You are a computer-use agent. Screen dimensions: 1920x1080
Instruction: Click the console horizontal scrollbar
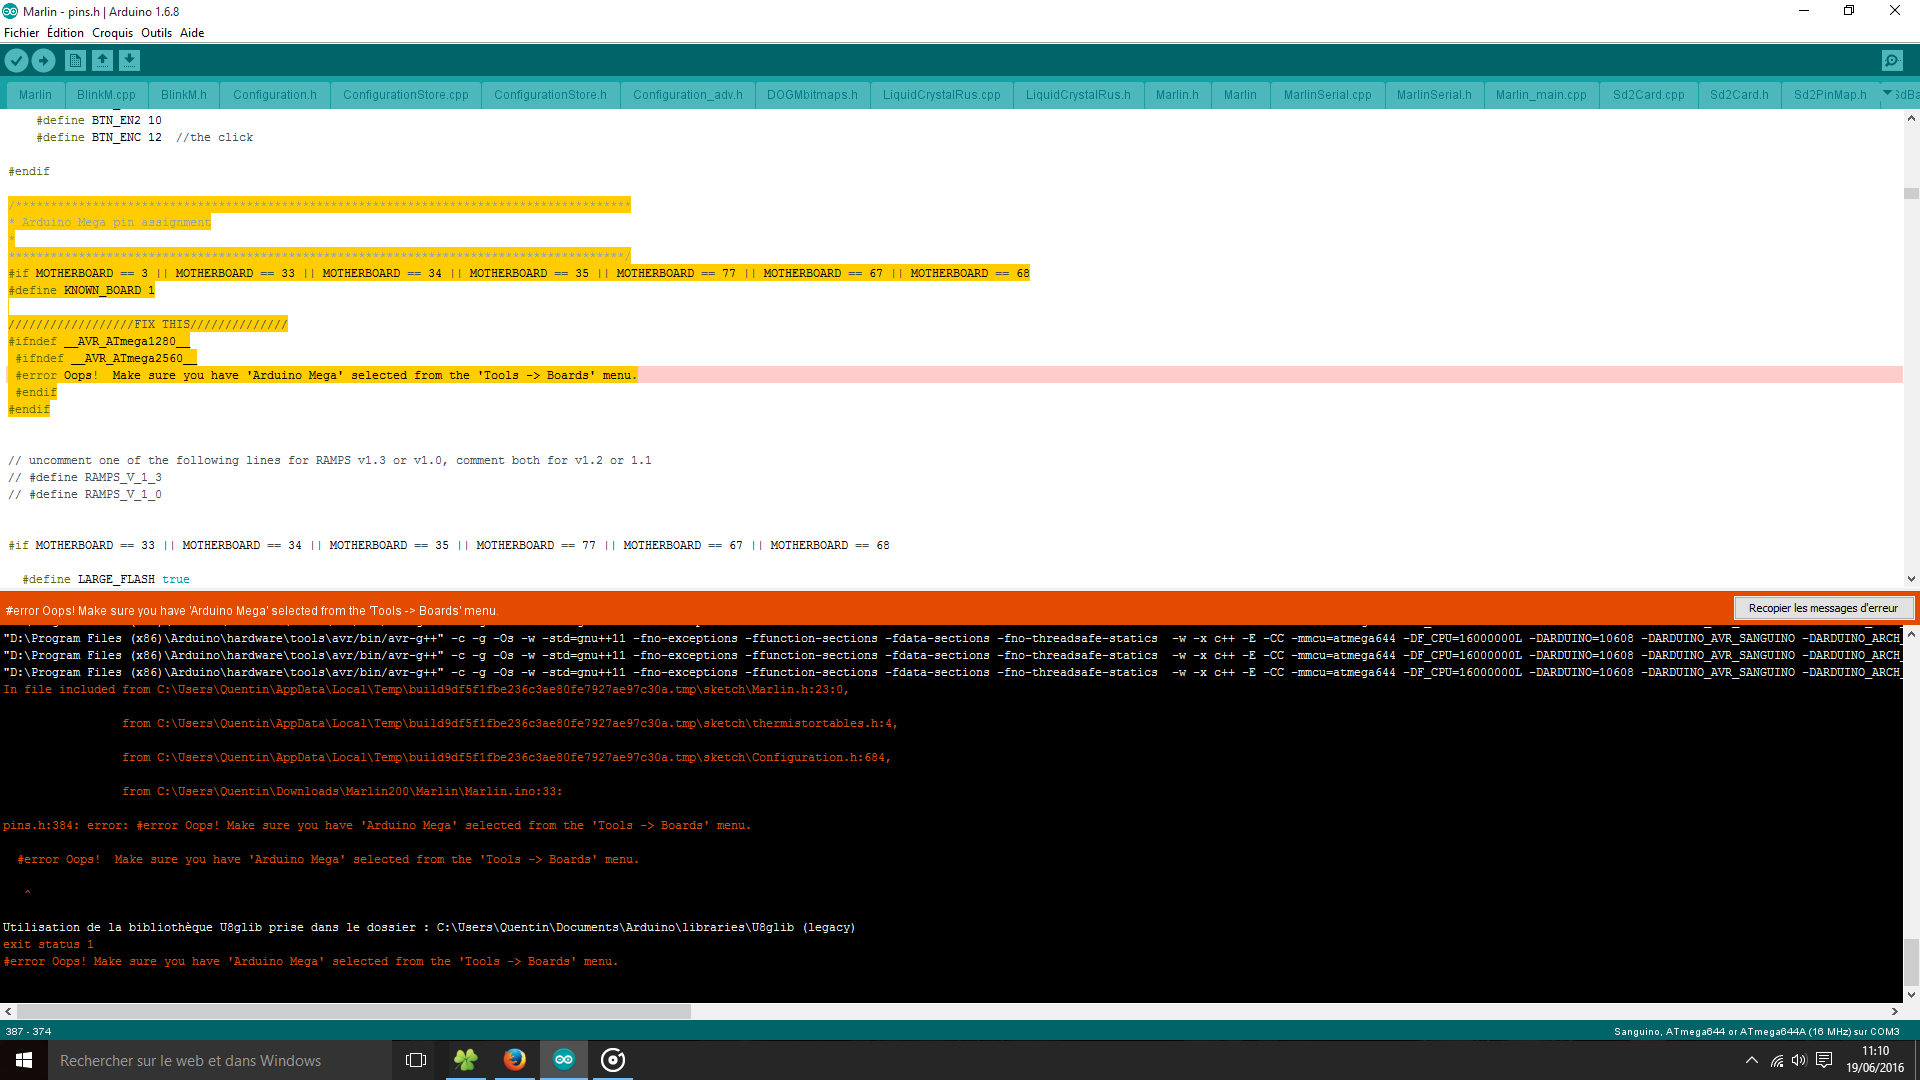tap(354, 1011)
